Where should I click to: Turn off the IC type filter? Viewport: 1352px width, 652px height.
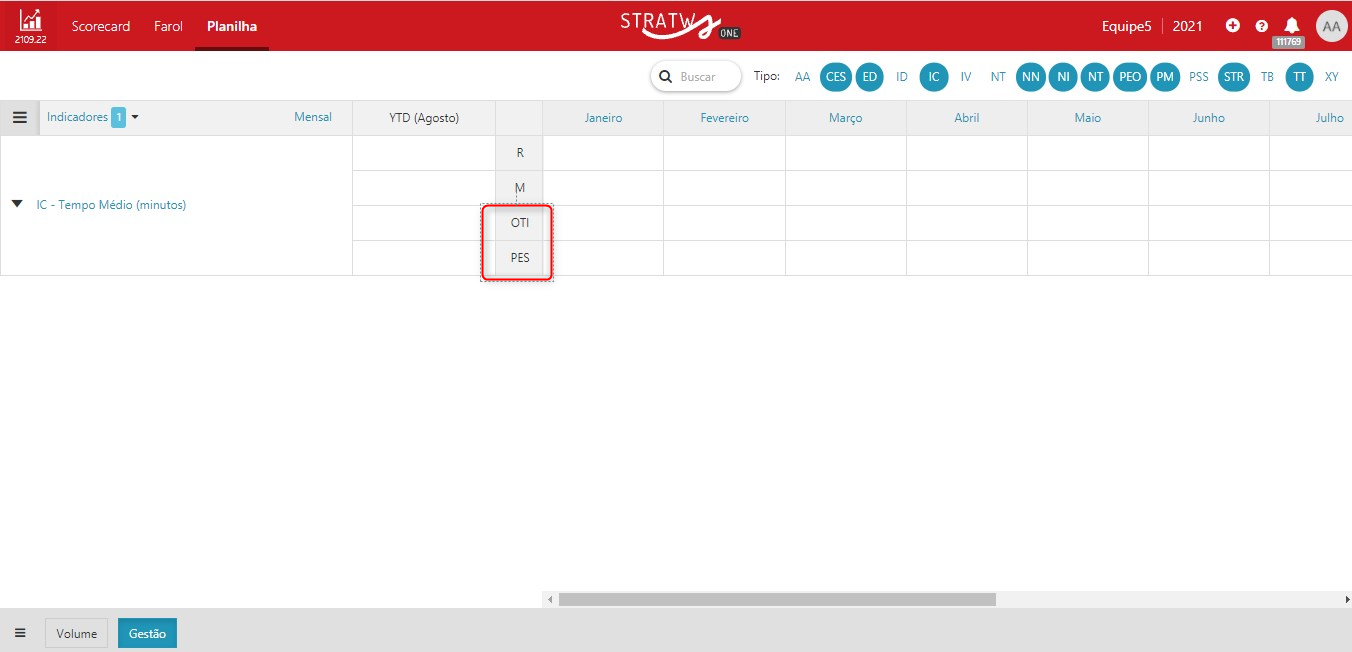[x=934, y=77]
